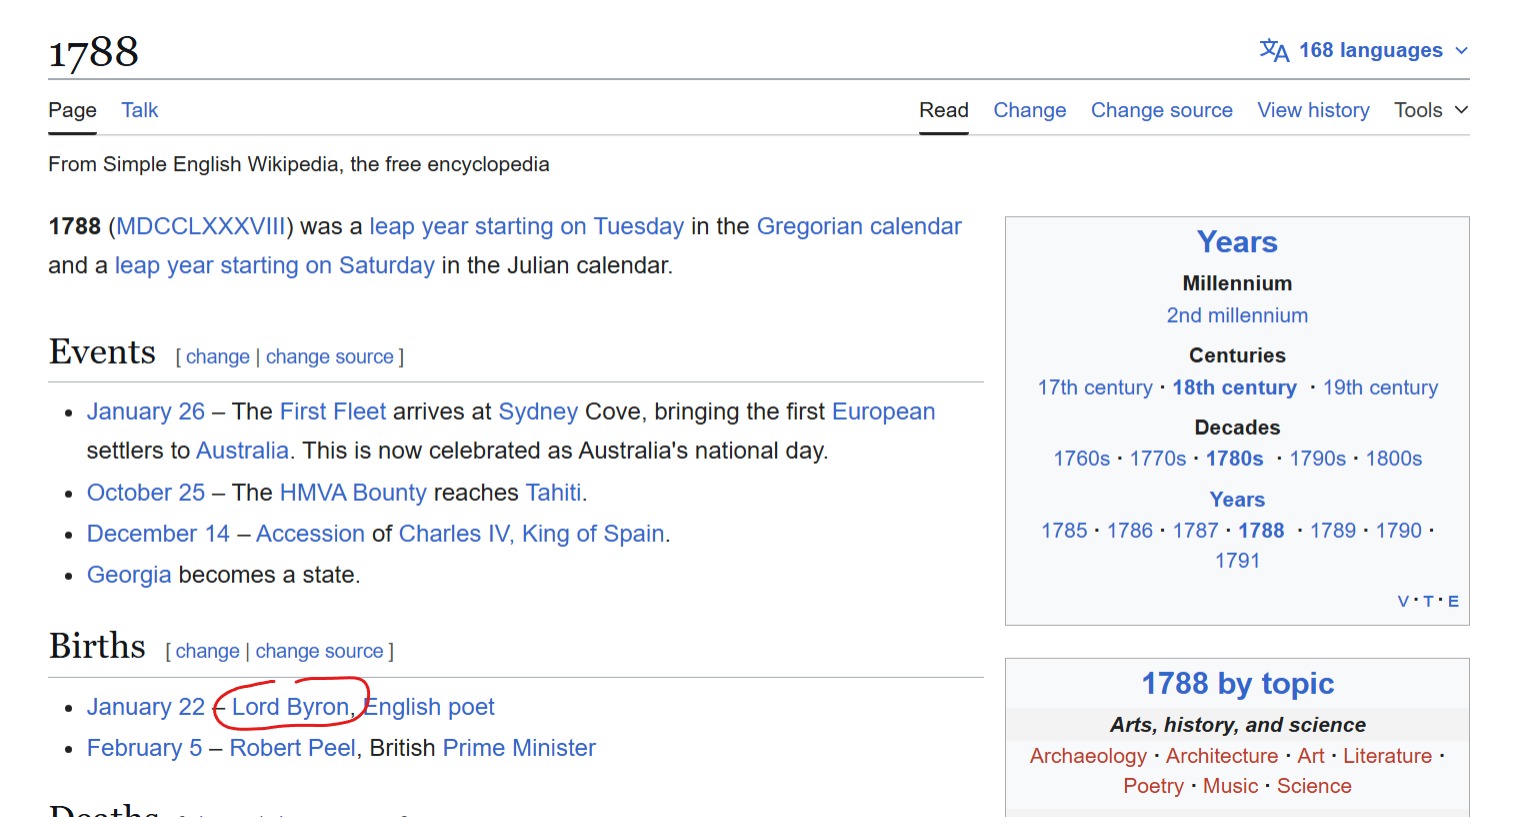Viewport: 1516px width, 817px height.
Task: Open the 1790s decade link
Action: click(x=1318, y=458)
